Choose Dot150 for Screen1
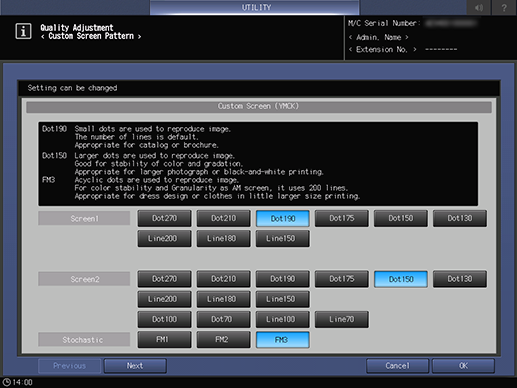This screenshot has height=388, width=517. tap(401, 218)
